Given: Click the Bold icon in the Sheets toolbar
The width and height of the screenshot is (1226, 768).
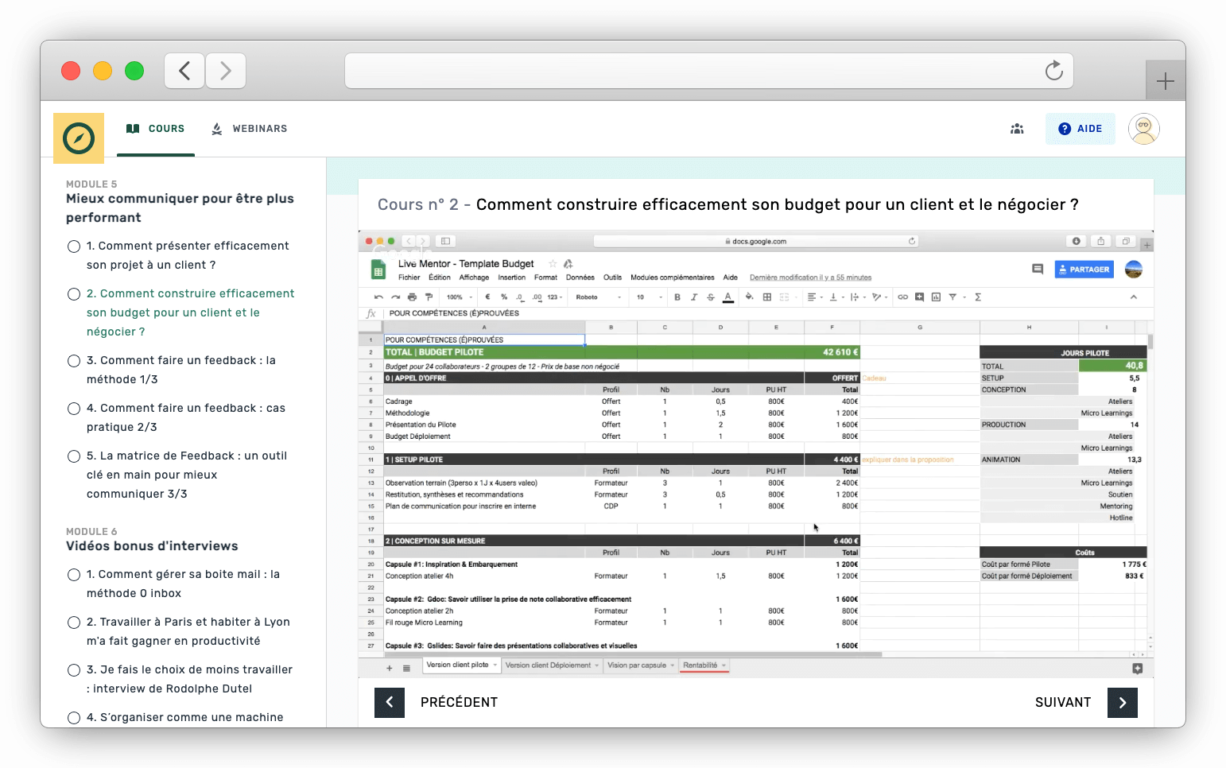Looking at the screenshot, I should pyautogui.click(x=677, y=297).
